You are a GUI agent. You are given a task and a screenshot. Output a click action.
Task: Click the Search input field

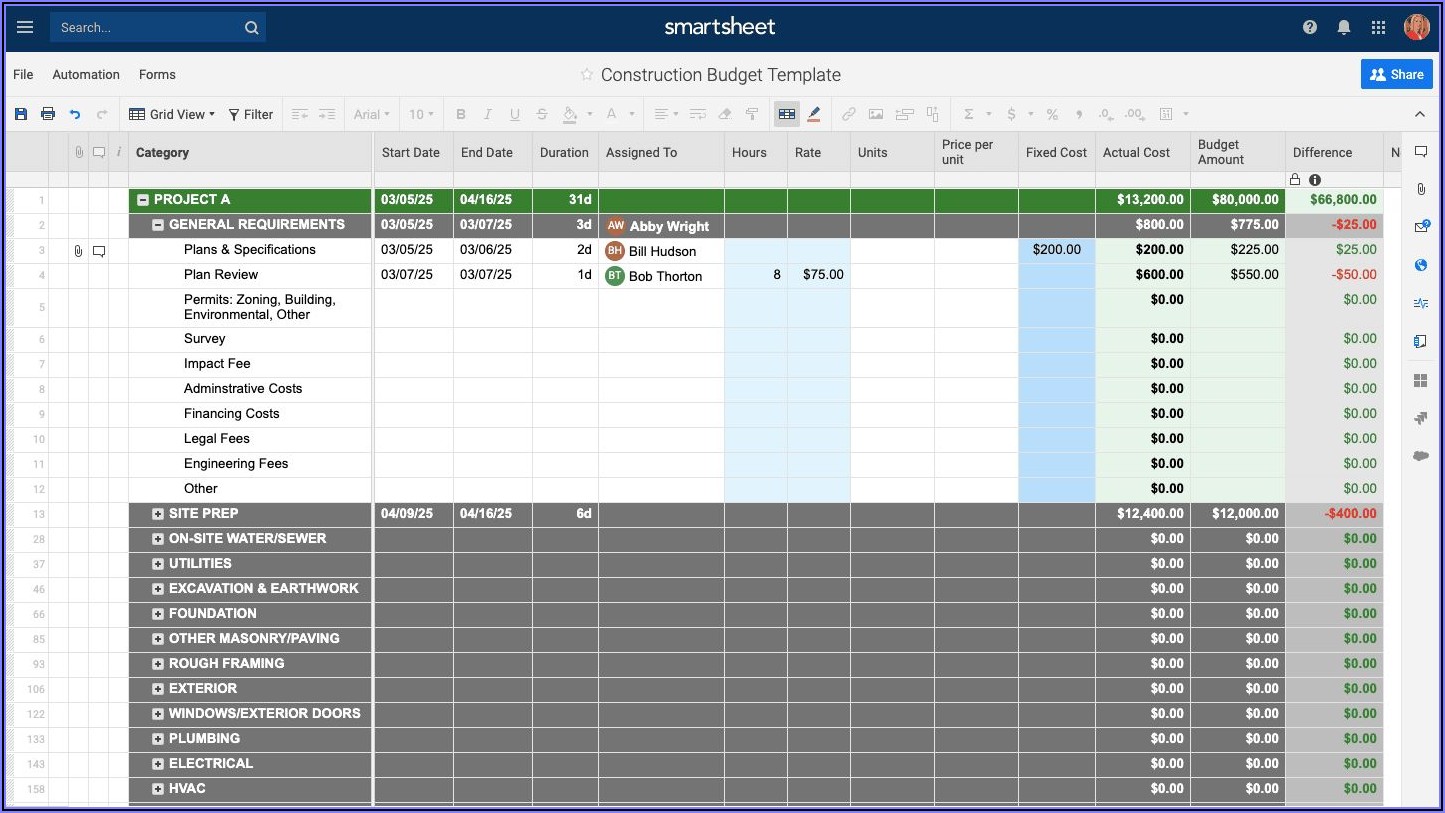pyautogui.click(x=145, y=28)
